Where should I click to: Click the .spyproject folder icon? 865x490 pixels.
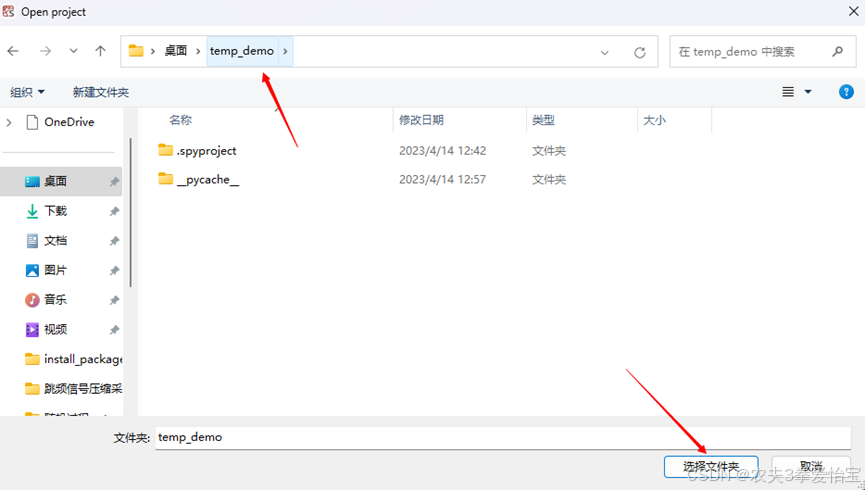point(165,150)
